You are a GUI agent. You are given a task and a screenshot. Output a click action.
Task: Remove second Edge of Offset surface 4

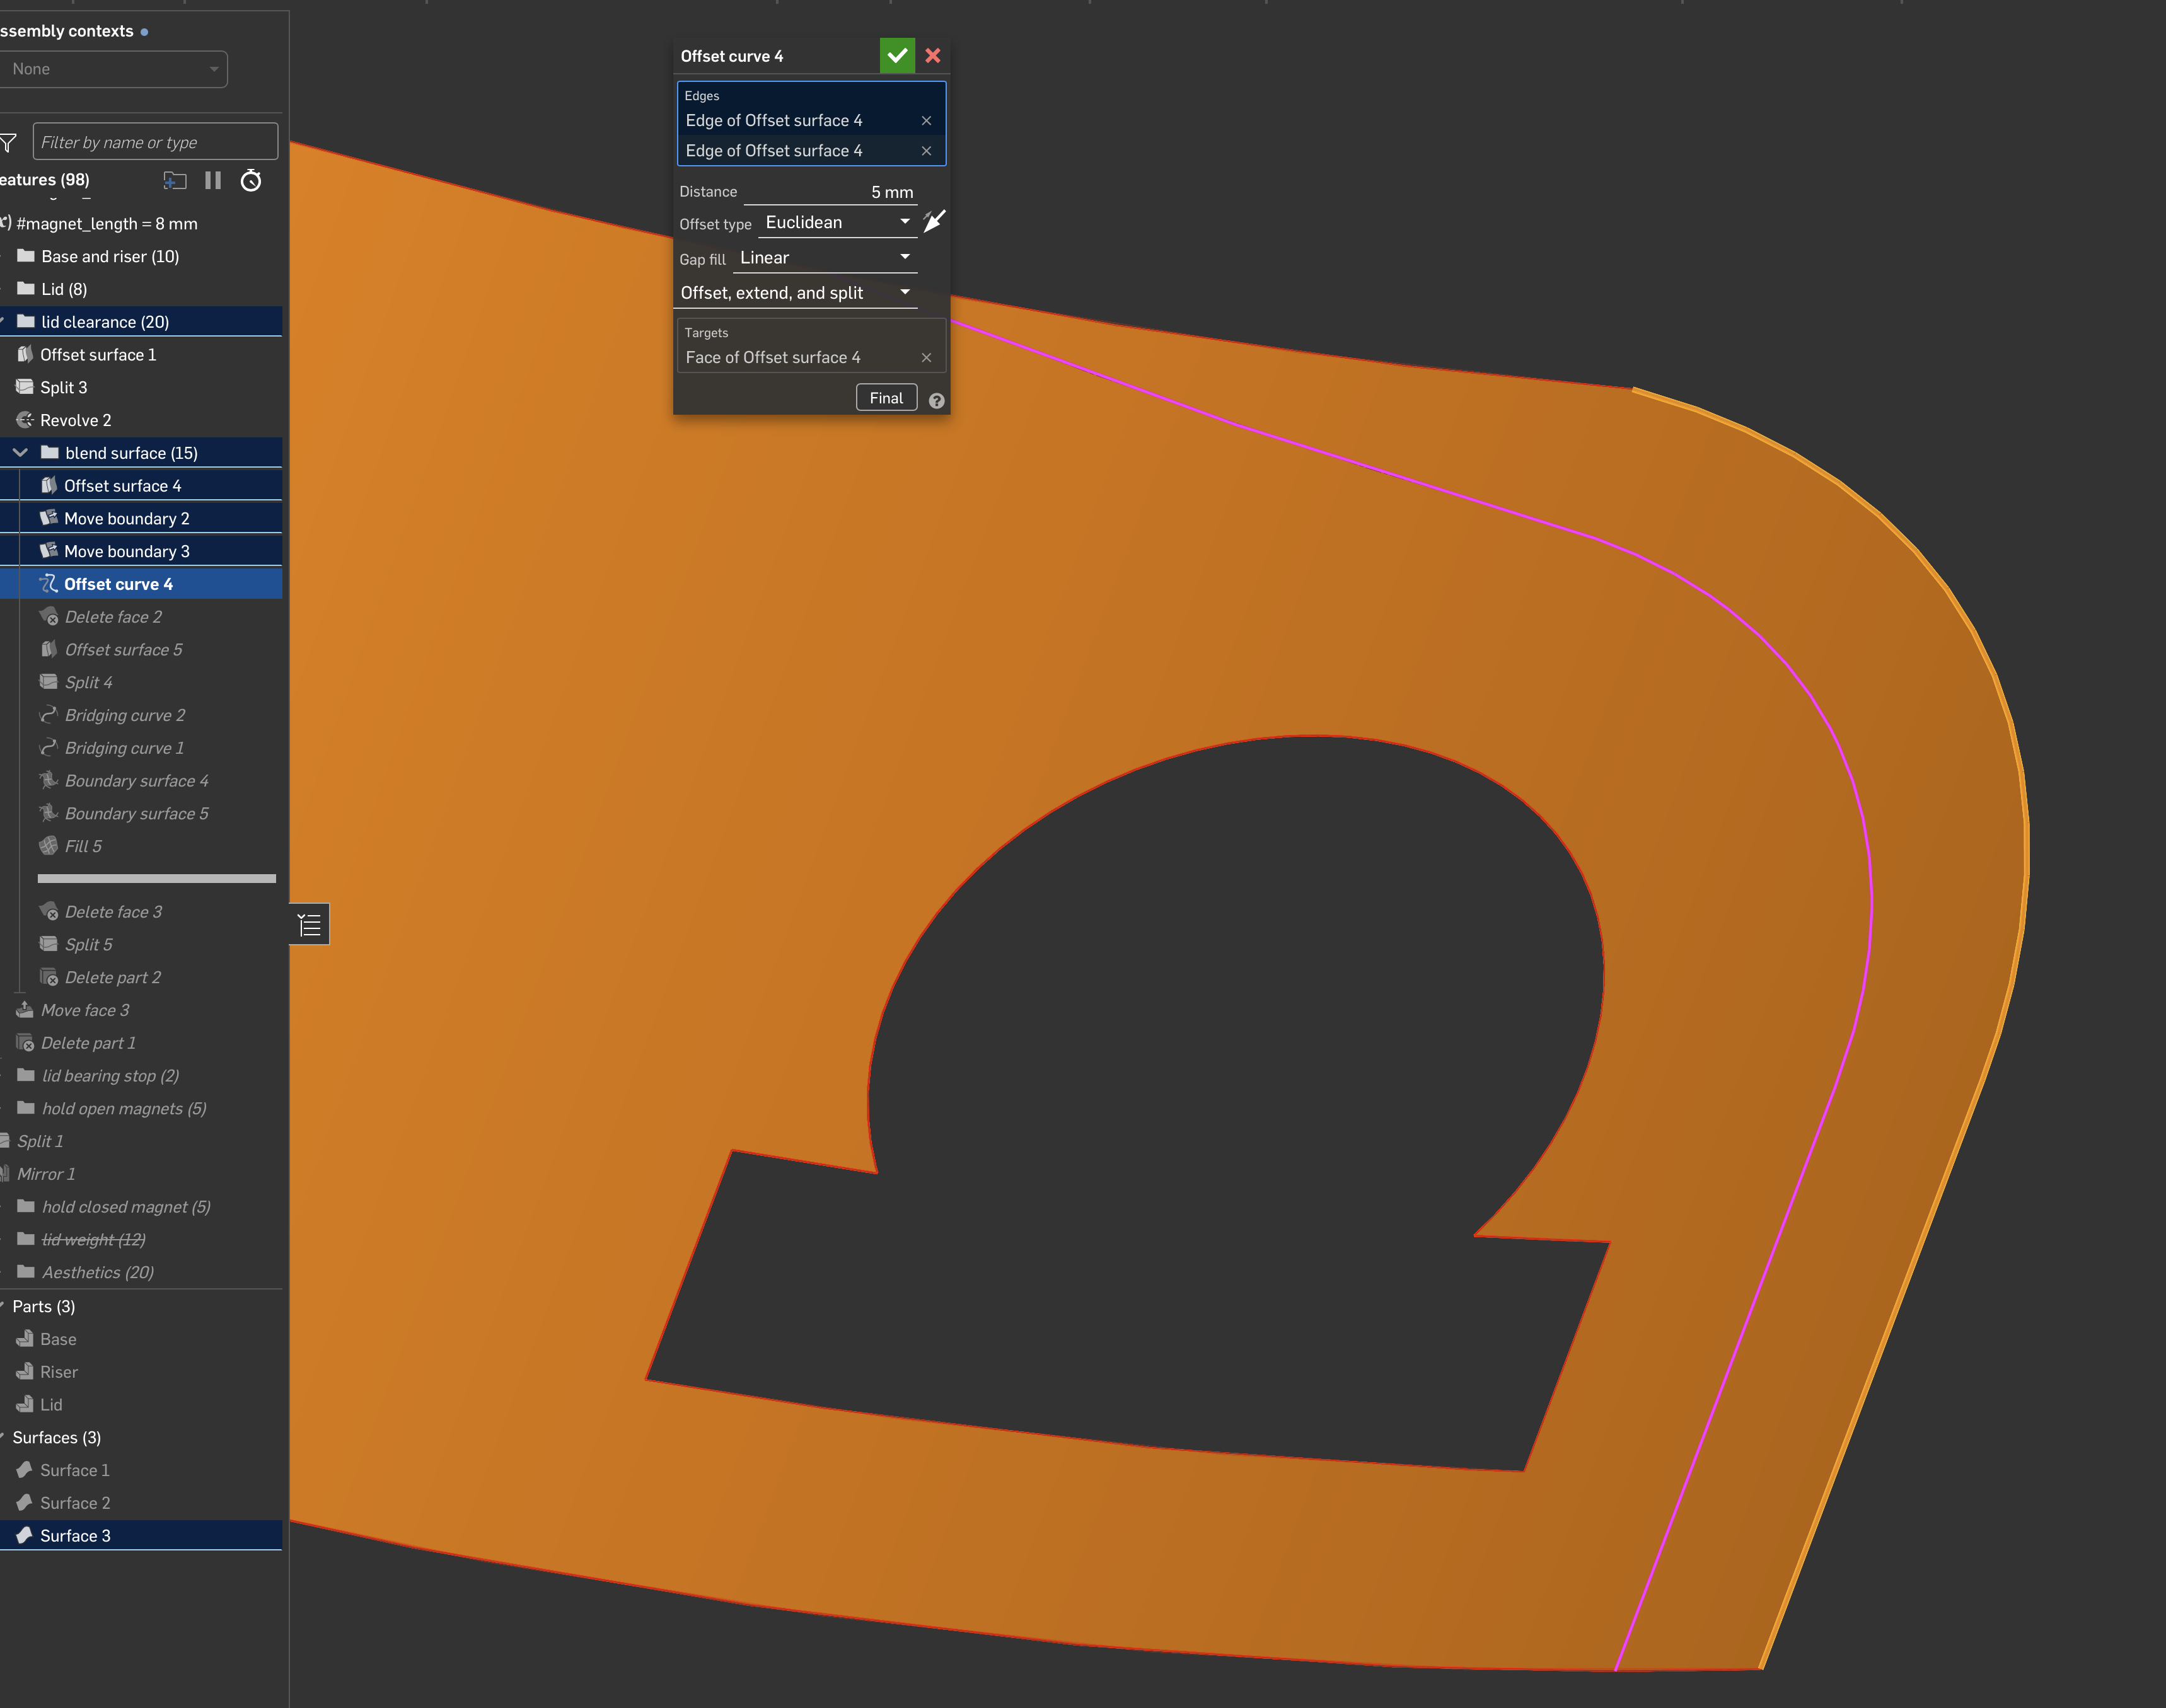(926, 151)
